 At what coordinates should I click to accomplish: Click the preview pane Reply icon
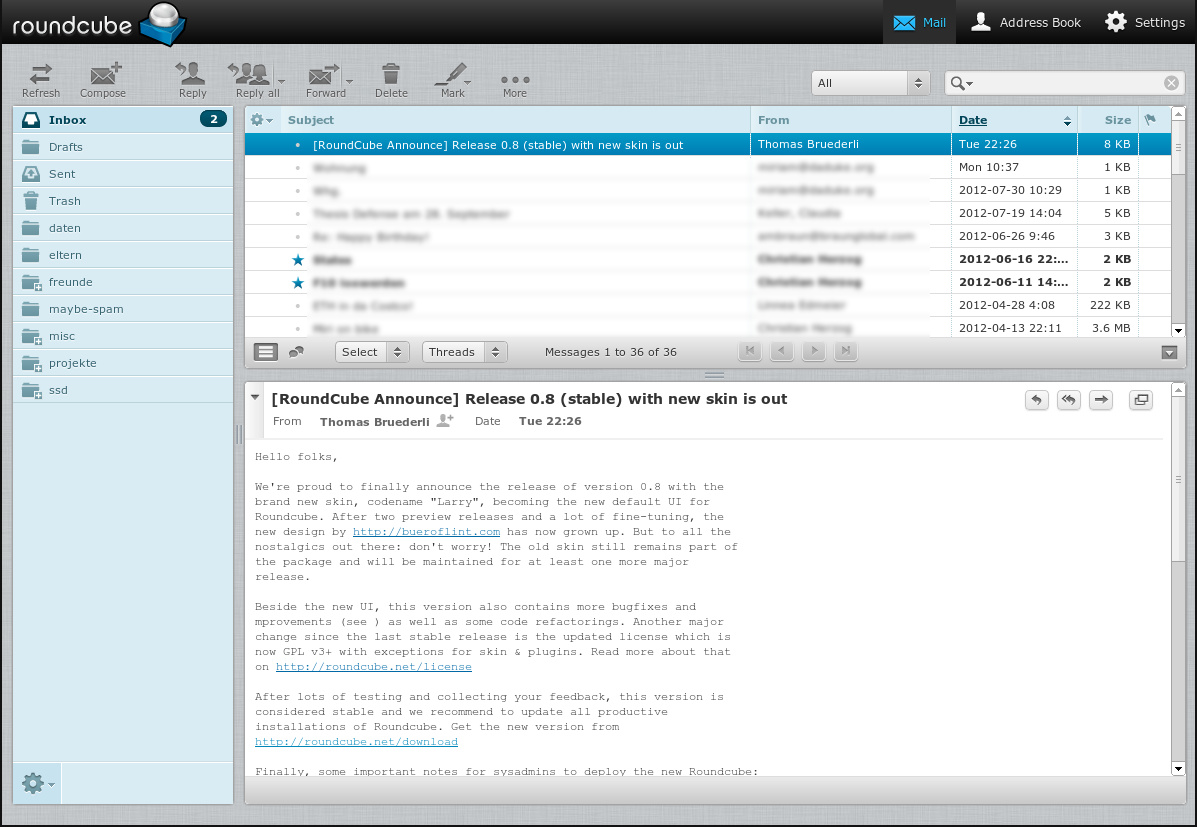1036,399
